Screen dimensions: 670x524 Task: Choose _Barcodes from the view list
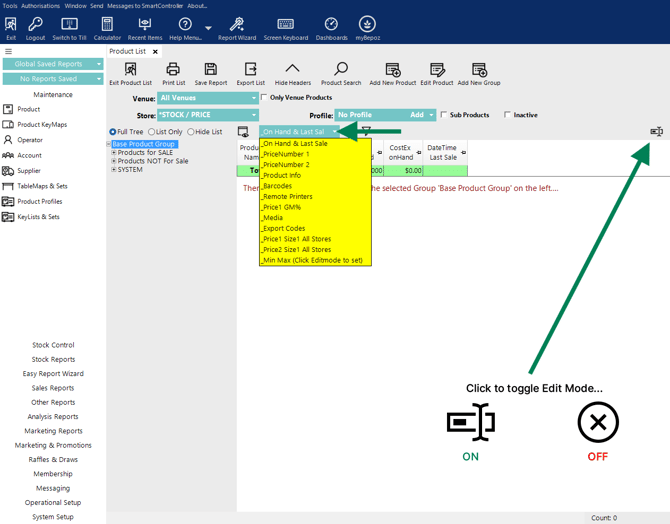point(278,186)
